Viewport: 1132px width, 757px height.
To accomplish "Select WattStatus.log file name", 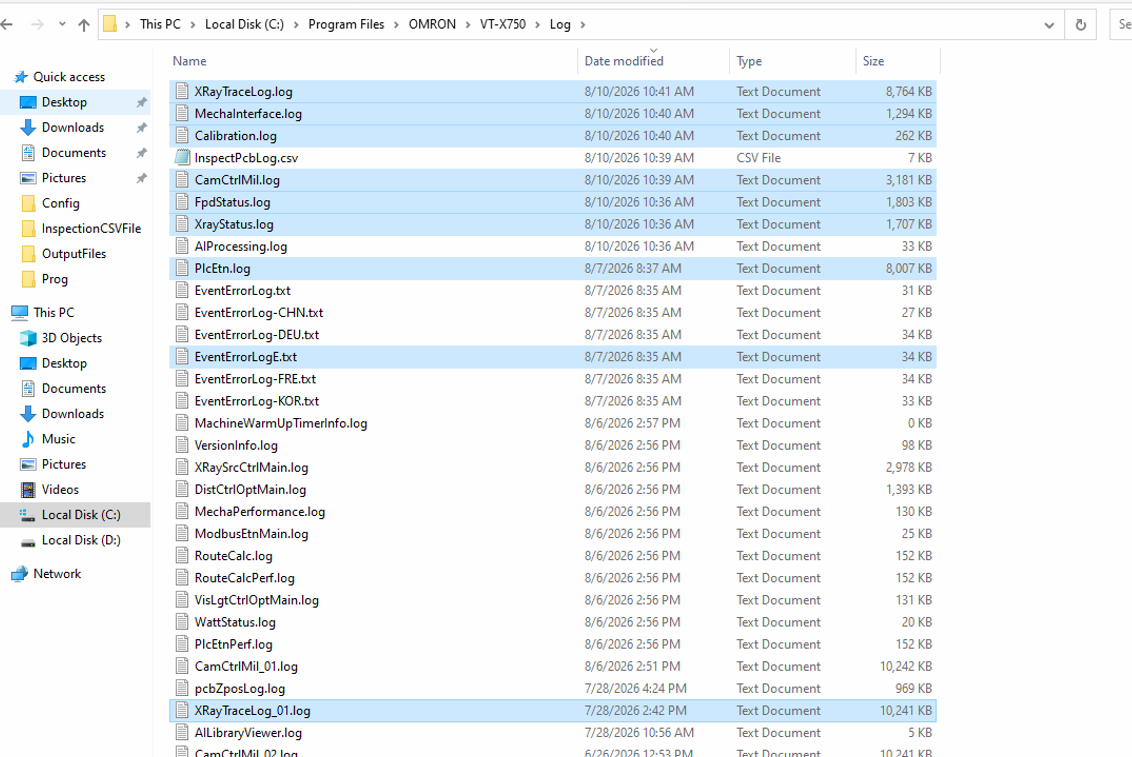I will pos(235,622).
